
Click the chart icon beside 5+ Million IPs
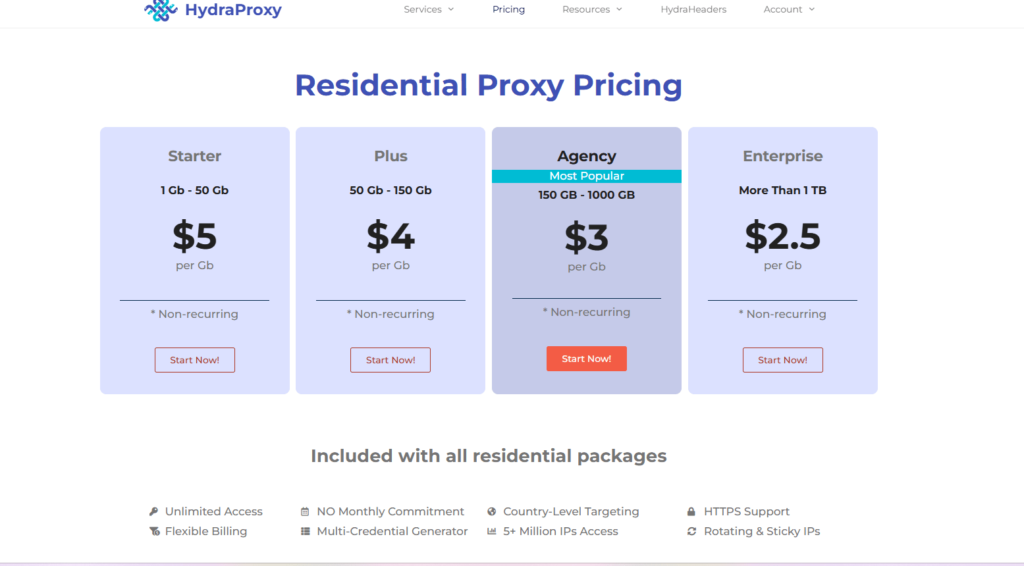pos(492,531)
